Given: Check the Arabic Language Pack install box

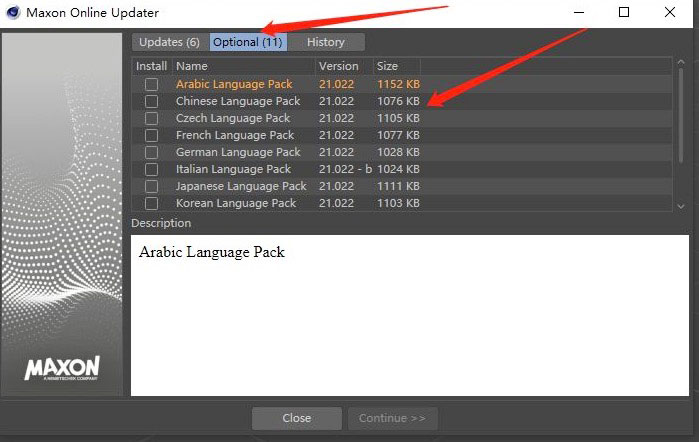Looking at the screenshot, I should [151, 84].
